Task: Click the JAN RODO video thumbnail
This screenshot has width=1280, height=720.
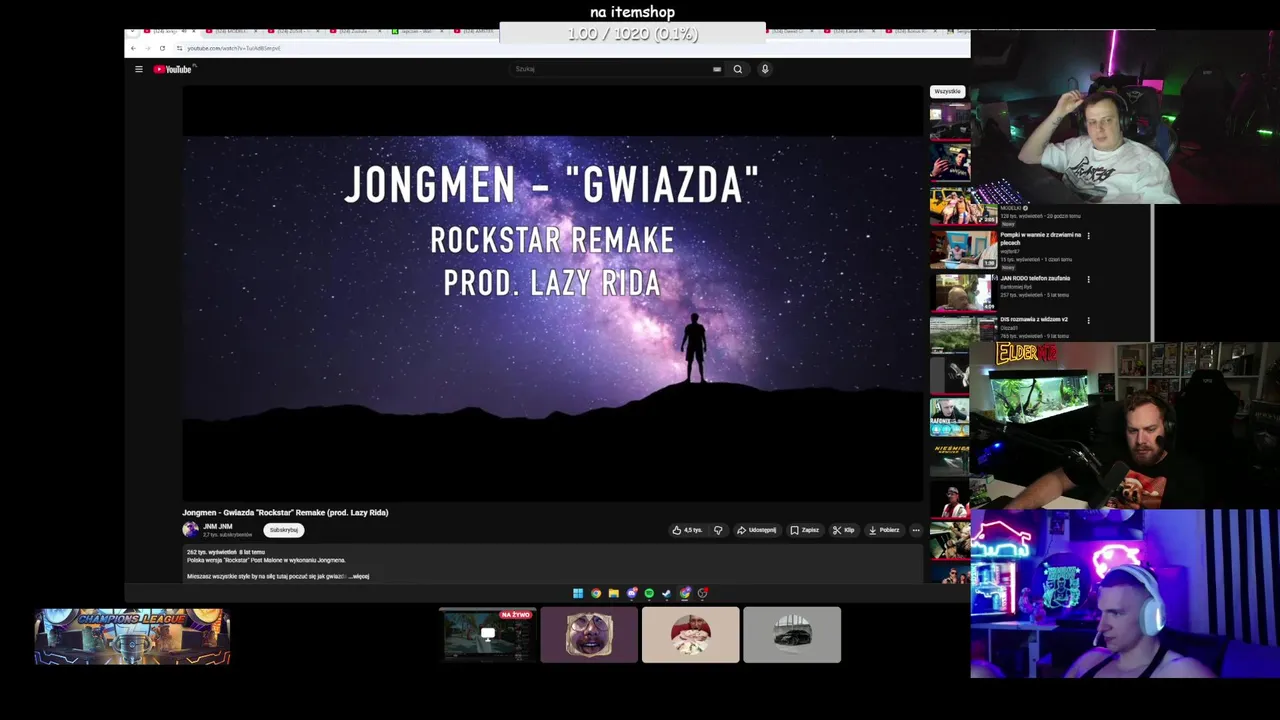Action: pos(964,292)
